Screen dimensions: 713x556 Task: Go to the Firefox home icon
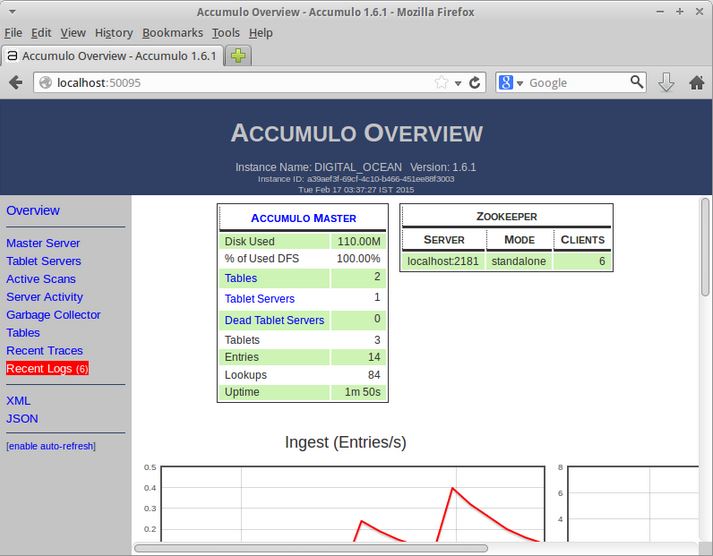coord(697,83)
